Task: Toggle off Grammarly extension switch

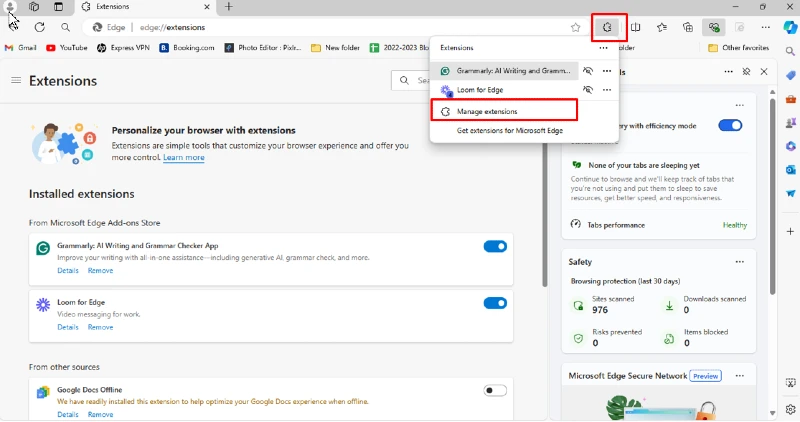Action: point(495,246)
